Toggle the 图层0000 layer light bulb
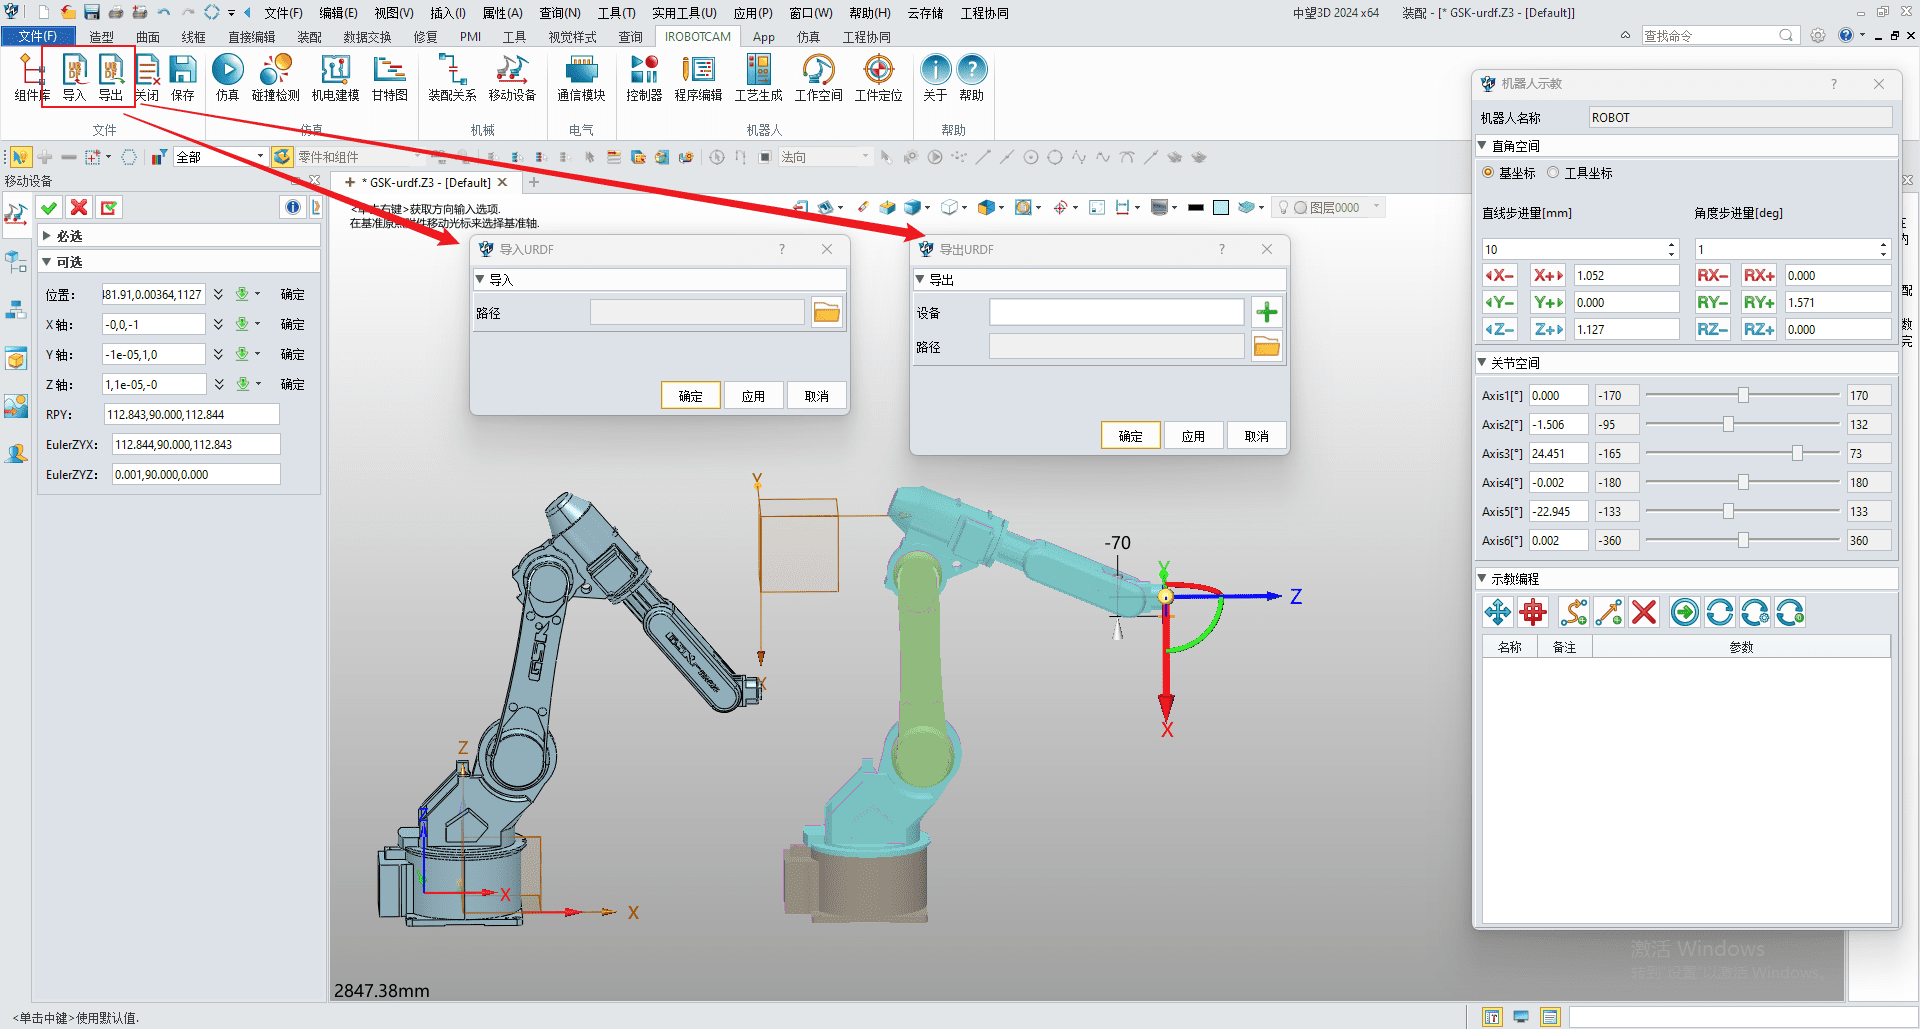The width and height of the screenshot is (1920, 1029). tap(1284, 208)
